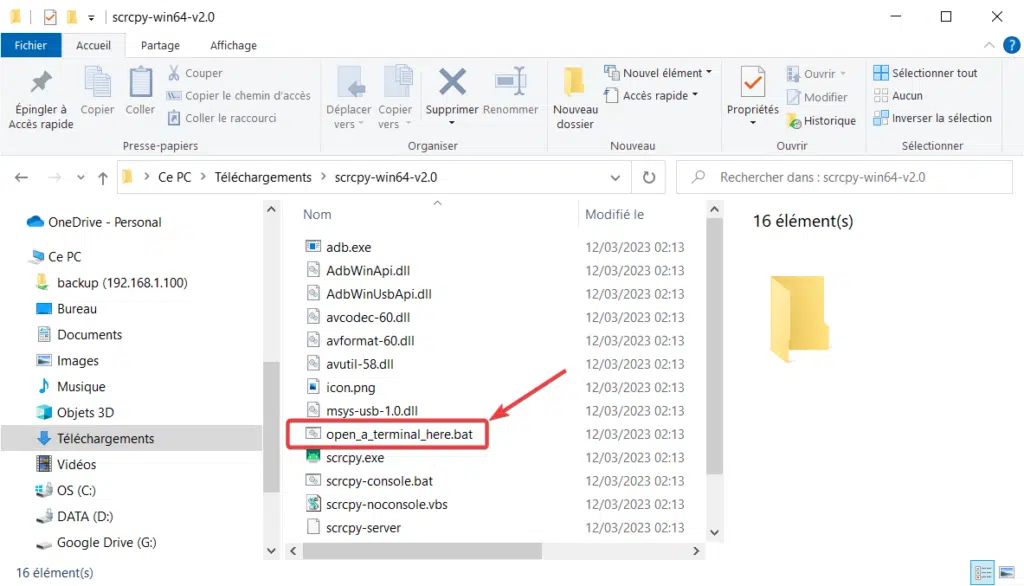
Task: Open the Accès rapide ribbon dropdown
Action: (650, 95)
